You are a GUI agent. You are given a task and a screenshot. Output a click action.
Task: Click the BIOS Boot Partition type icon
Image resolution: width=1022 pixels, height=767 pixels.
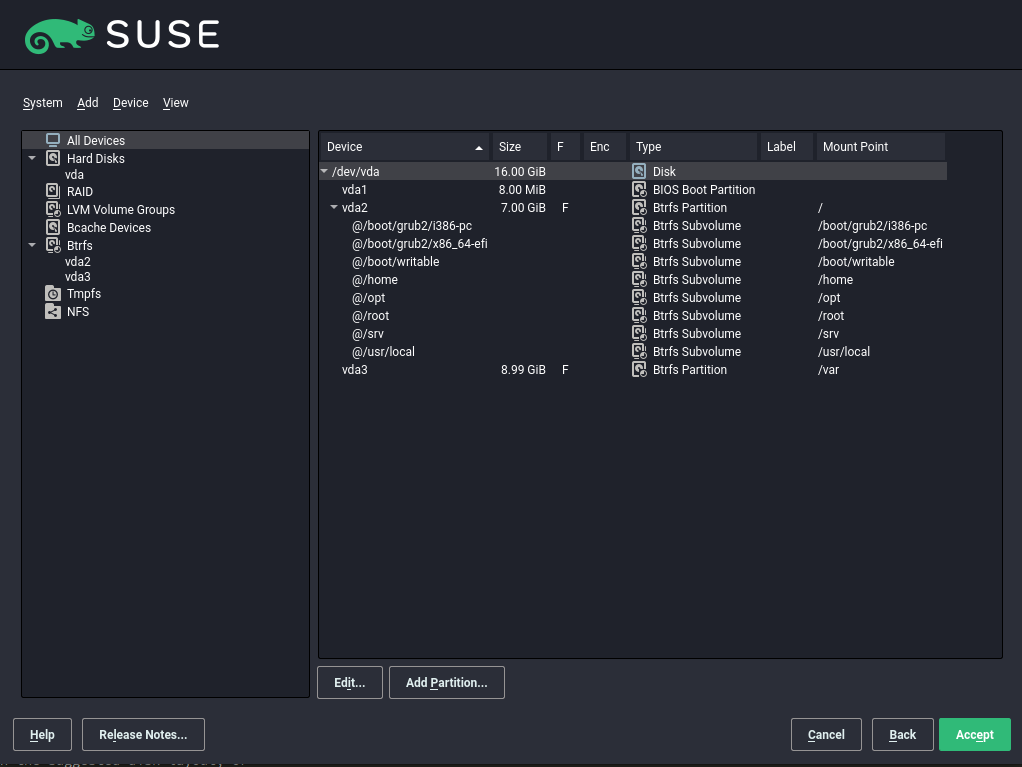click(639, 190)
